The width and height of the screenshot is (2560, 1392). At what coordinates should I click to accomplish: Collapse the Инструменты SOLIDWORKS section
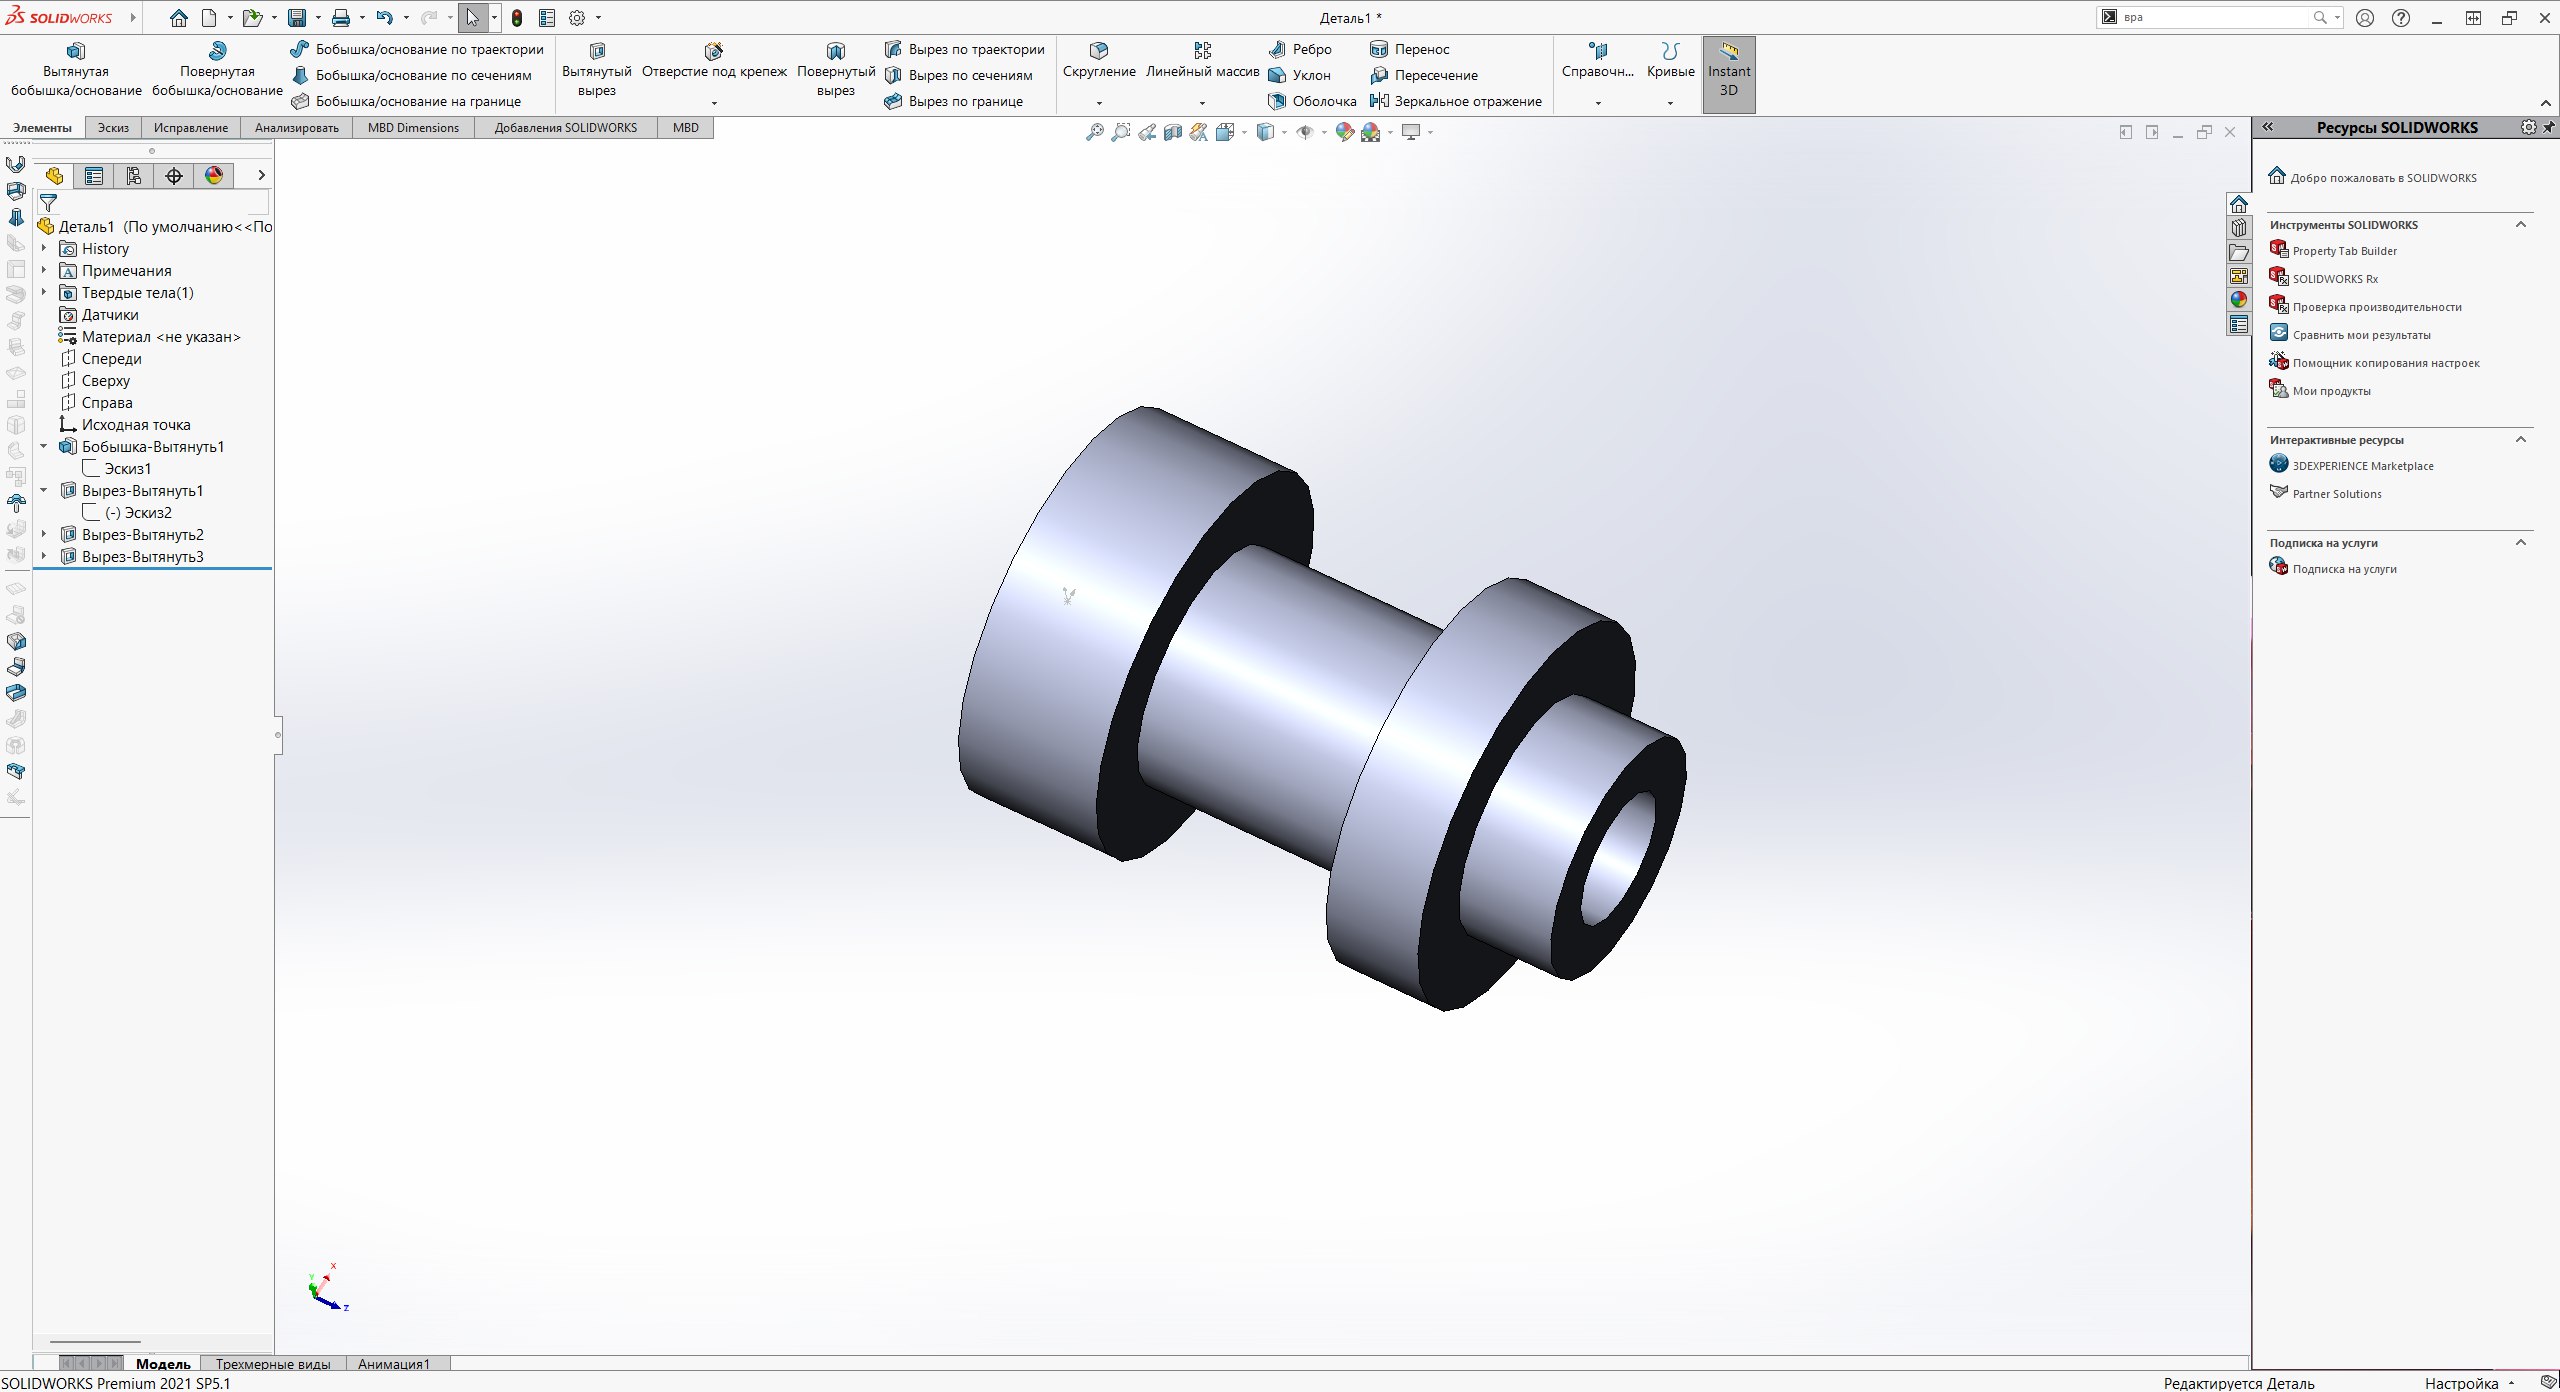2521,225
